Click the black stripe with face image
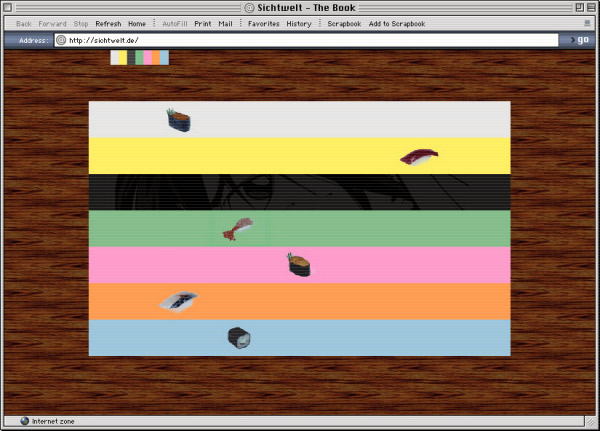Screen dimensions: 600x431 click(300, 192)
